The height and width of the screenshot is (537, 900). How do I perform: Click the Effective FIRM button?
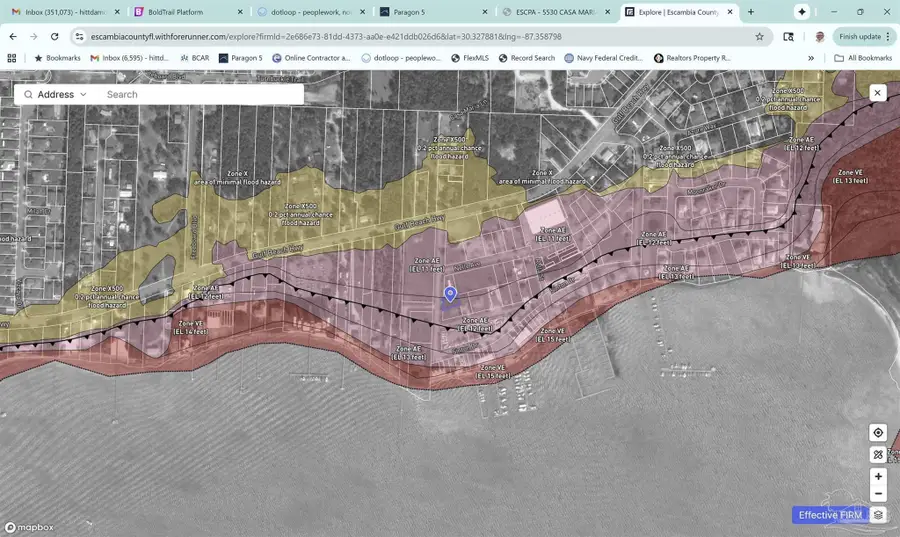pyautogui.click(x=829, y=515)
